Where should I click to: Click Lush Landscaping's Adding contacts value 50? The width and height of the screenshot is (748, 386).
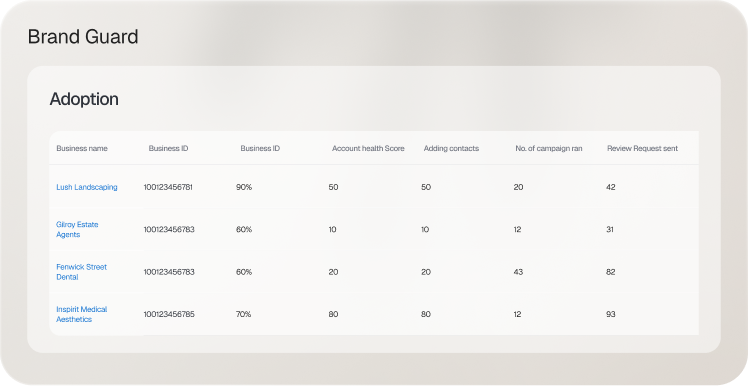point(426,187)
